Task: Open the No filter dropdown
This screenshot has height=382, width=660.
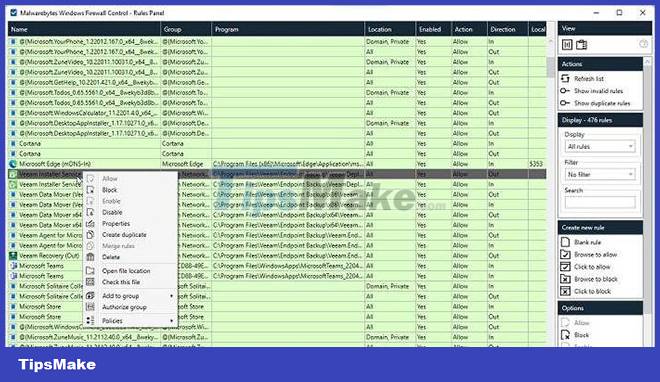Action: pyautogui.click(x=600, y=174)
